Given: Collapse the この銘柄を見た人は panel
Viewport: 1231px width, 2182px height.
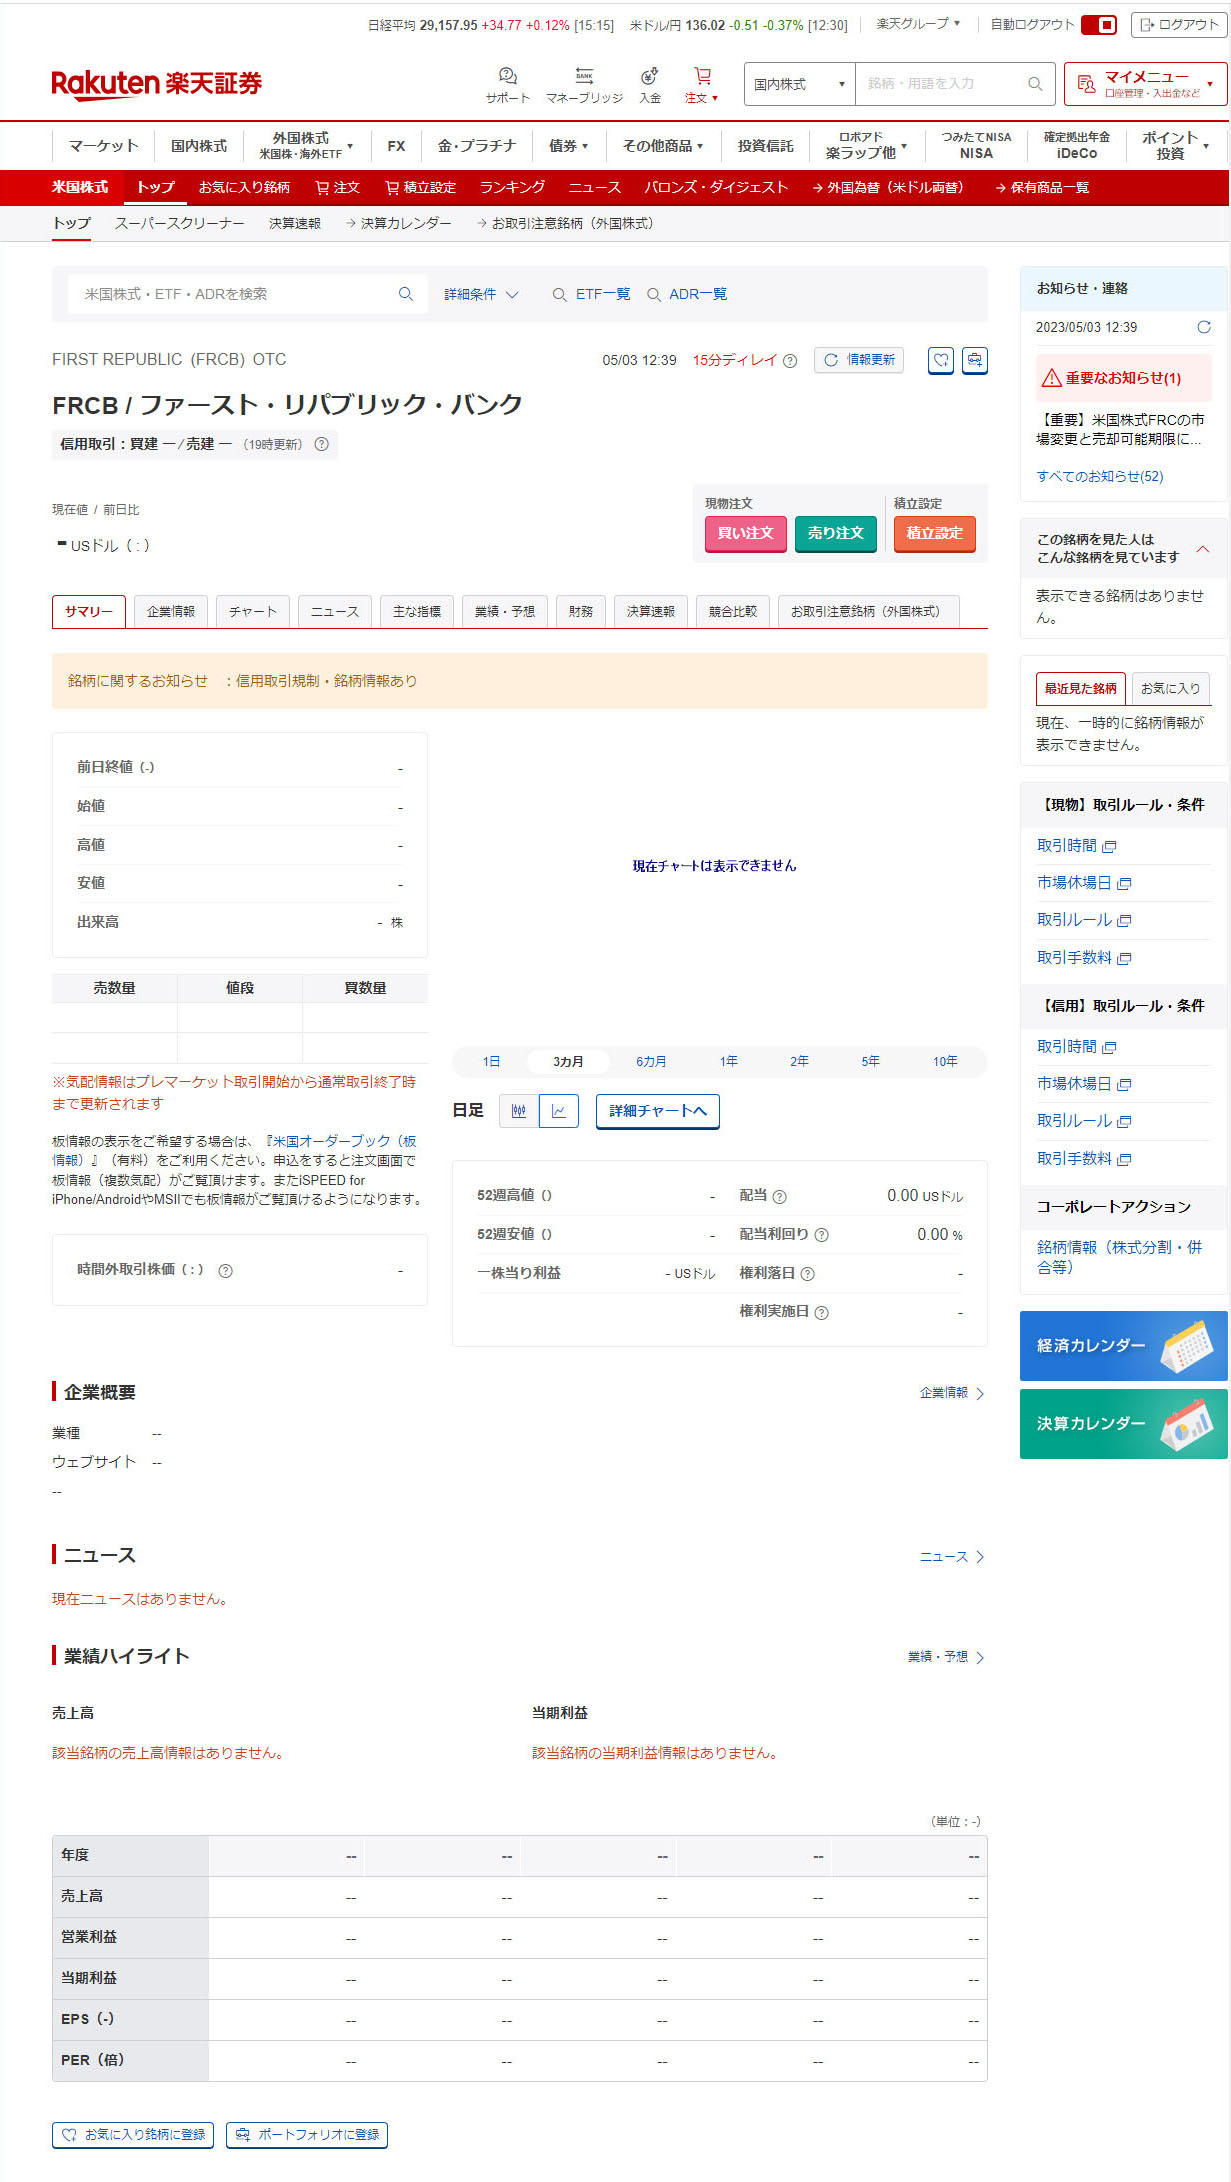Looking at the screenshot, I should [x=1203, y=549].
